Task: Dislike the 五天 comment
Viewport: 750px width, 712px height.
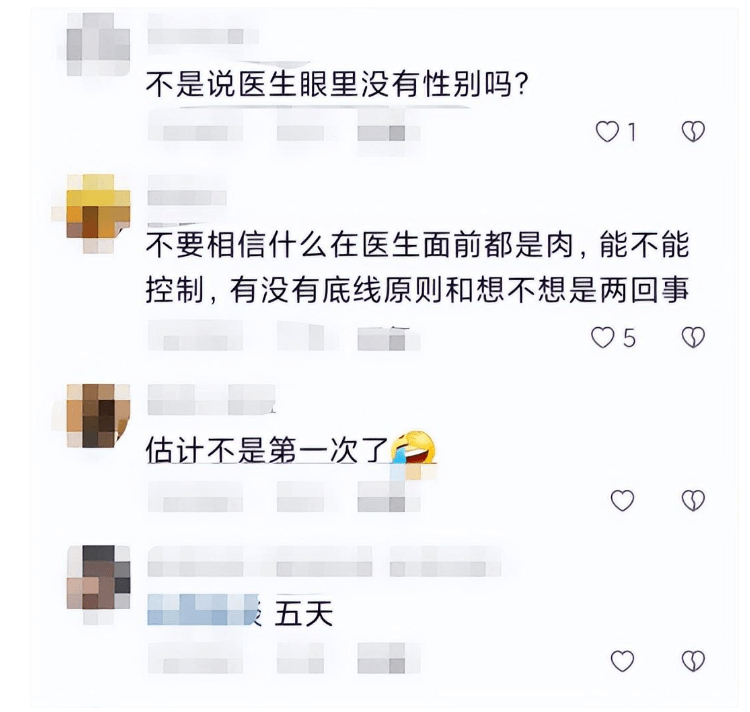Action: [x=693, y=661]
